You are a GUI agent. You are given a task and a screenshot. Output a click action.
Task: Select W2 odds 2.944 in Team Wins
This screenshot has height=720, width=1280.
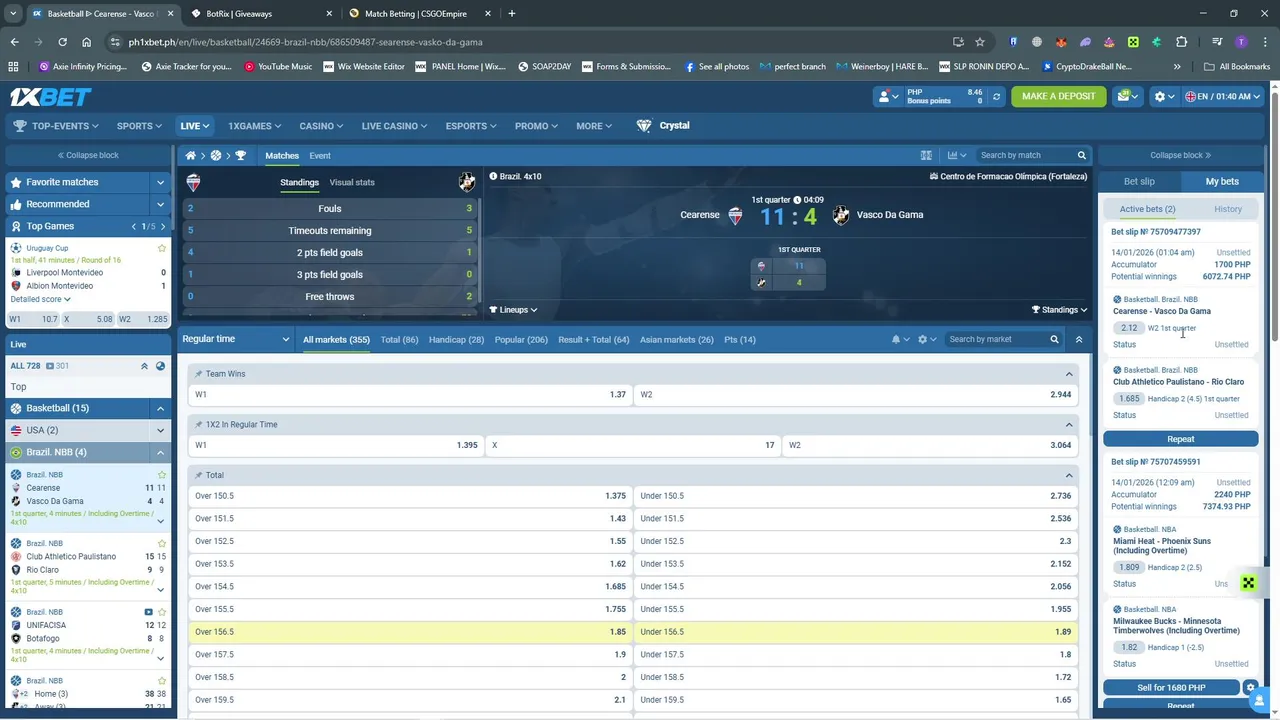[856, 395]
